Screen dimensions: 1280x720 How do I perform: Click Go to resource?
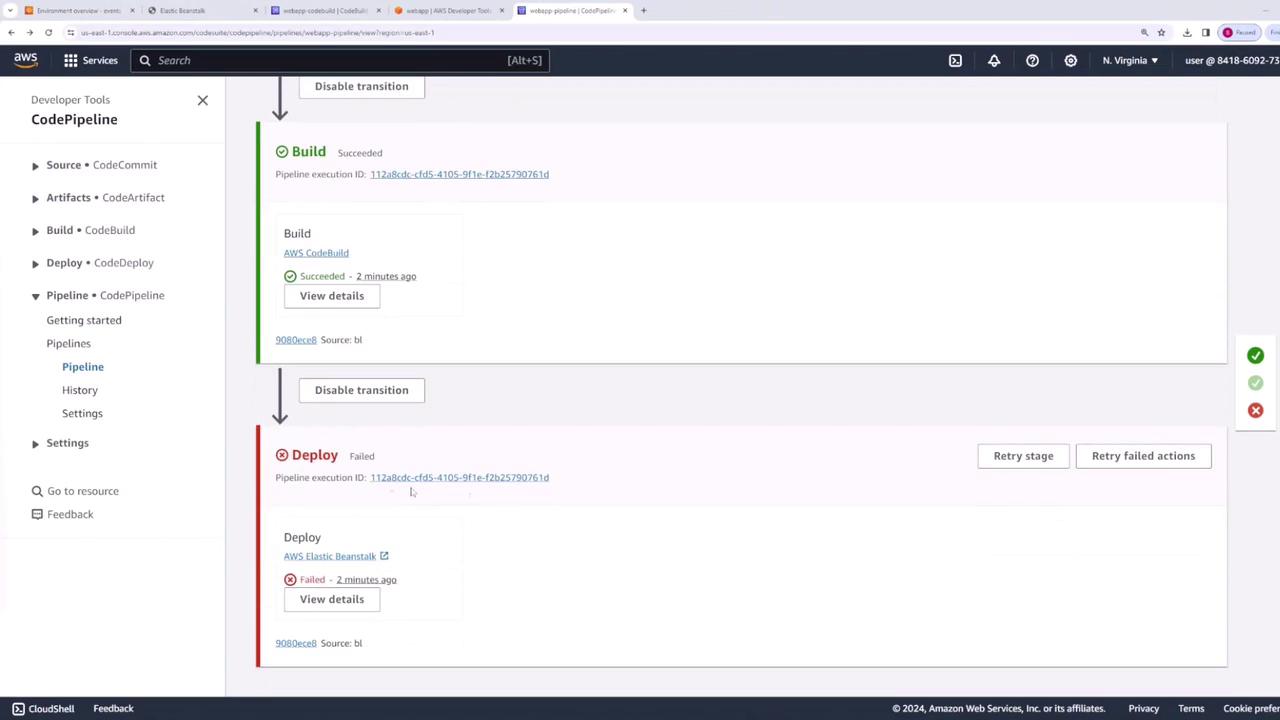click(83, 491)
